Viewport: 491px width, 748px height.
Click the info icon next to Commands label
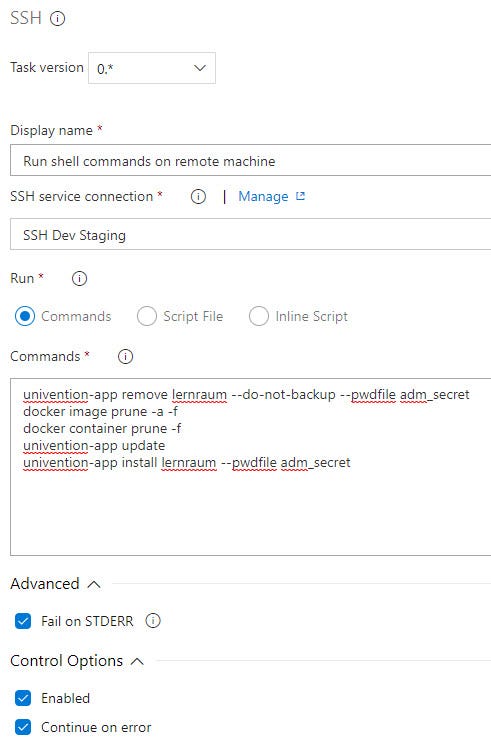(125, 356)
